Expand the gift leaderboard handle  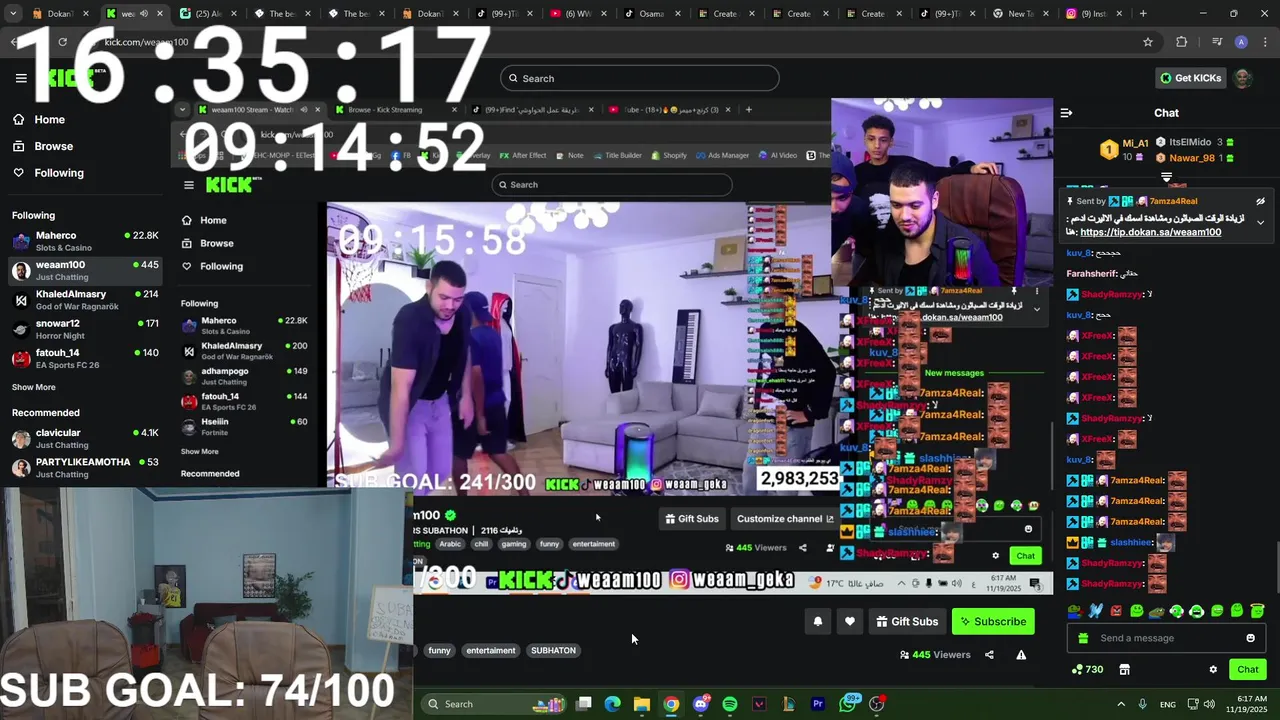[x=1166, y=177]
